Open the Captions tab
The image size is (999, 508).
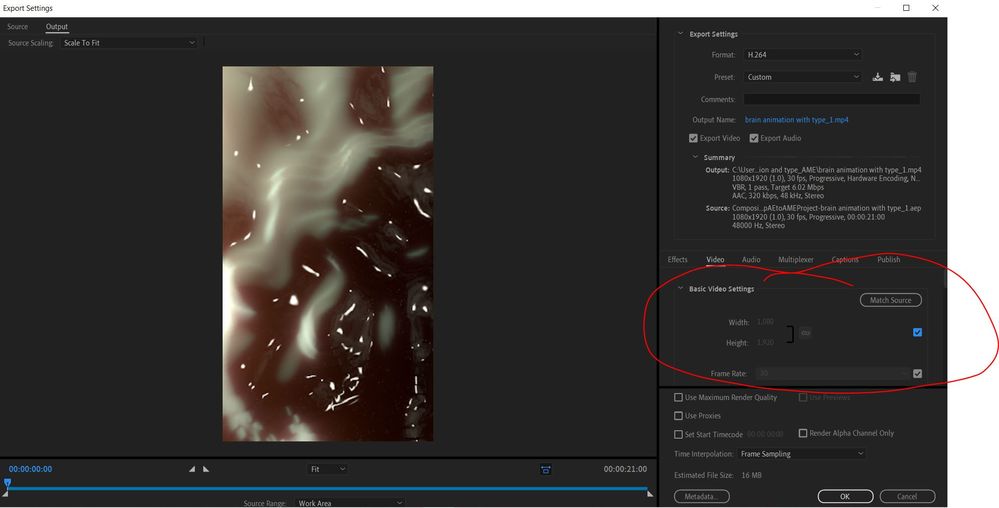click(845, 259)
